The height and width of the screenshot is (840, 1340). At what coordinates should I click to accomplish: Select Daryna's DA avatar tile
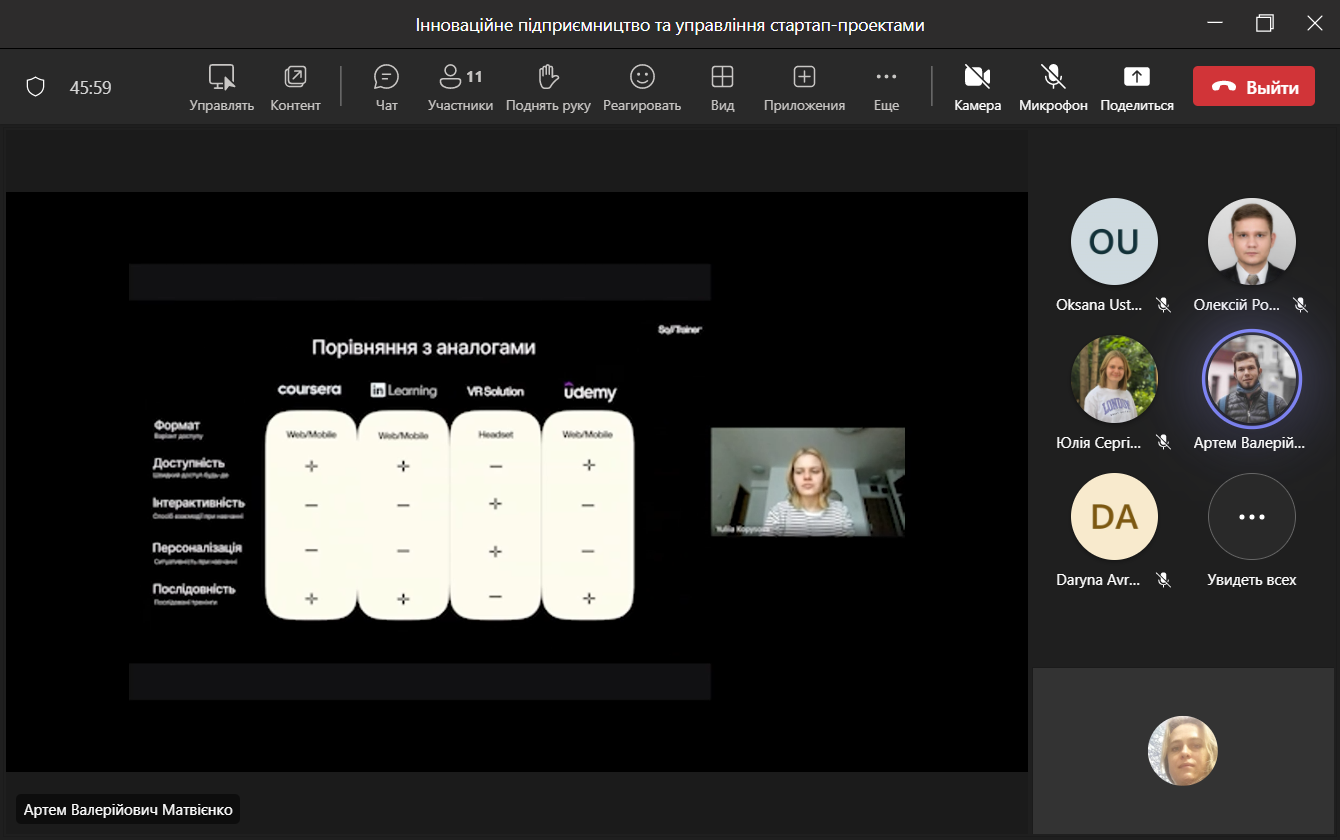pyautogui.click(x=1113, y=517)
